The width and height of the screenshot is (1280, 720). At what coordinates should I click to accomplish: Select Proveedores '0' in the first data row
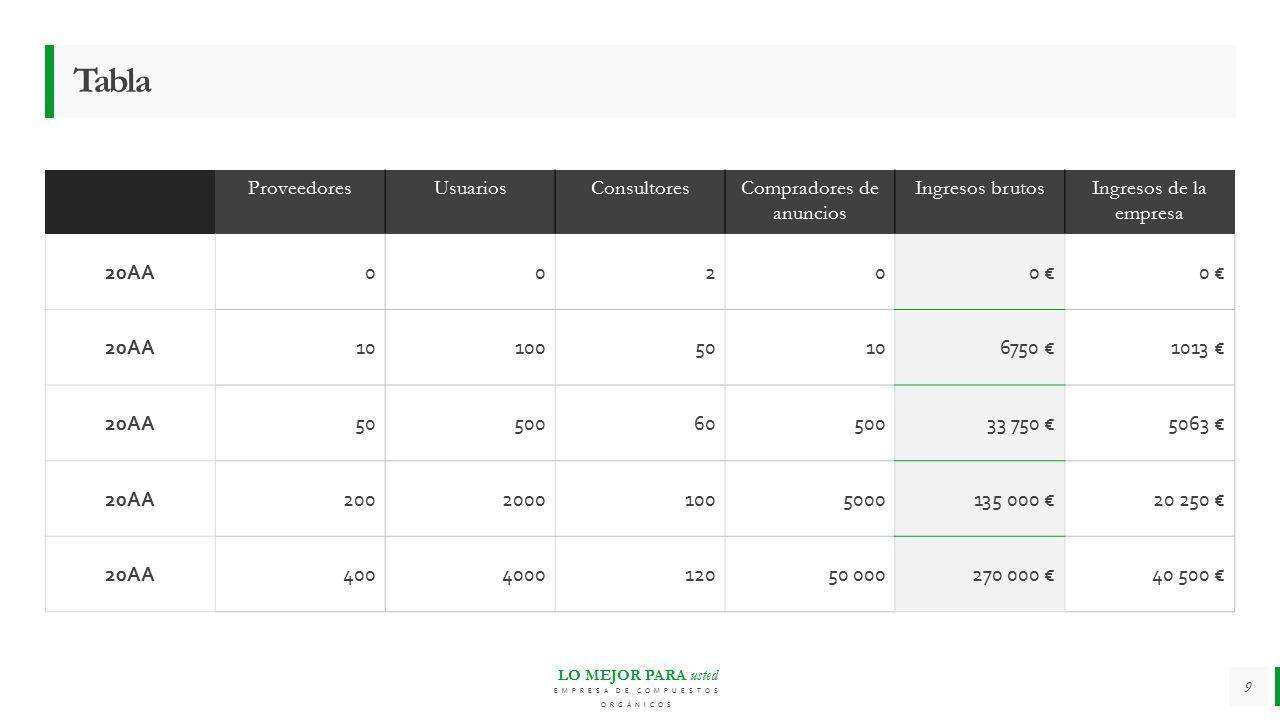(300, 272)
